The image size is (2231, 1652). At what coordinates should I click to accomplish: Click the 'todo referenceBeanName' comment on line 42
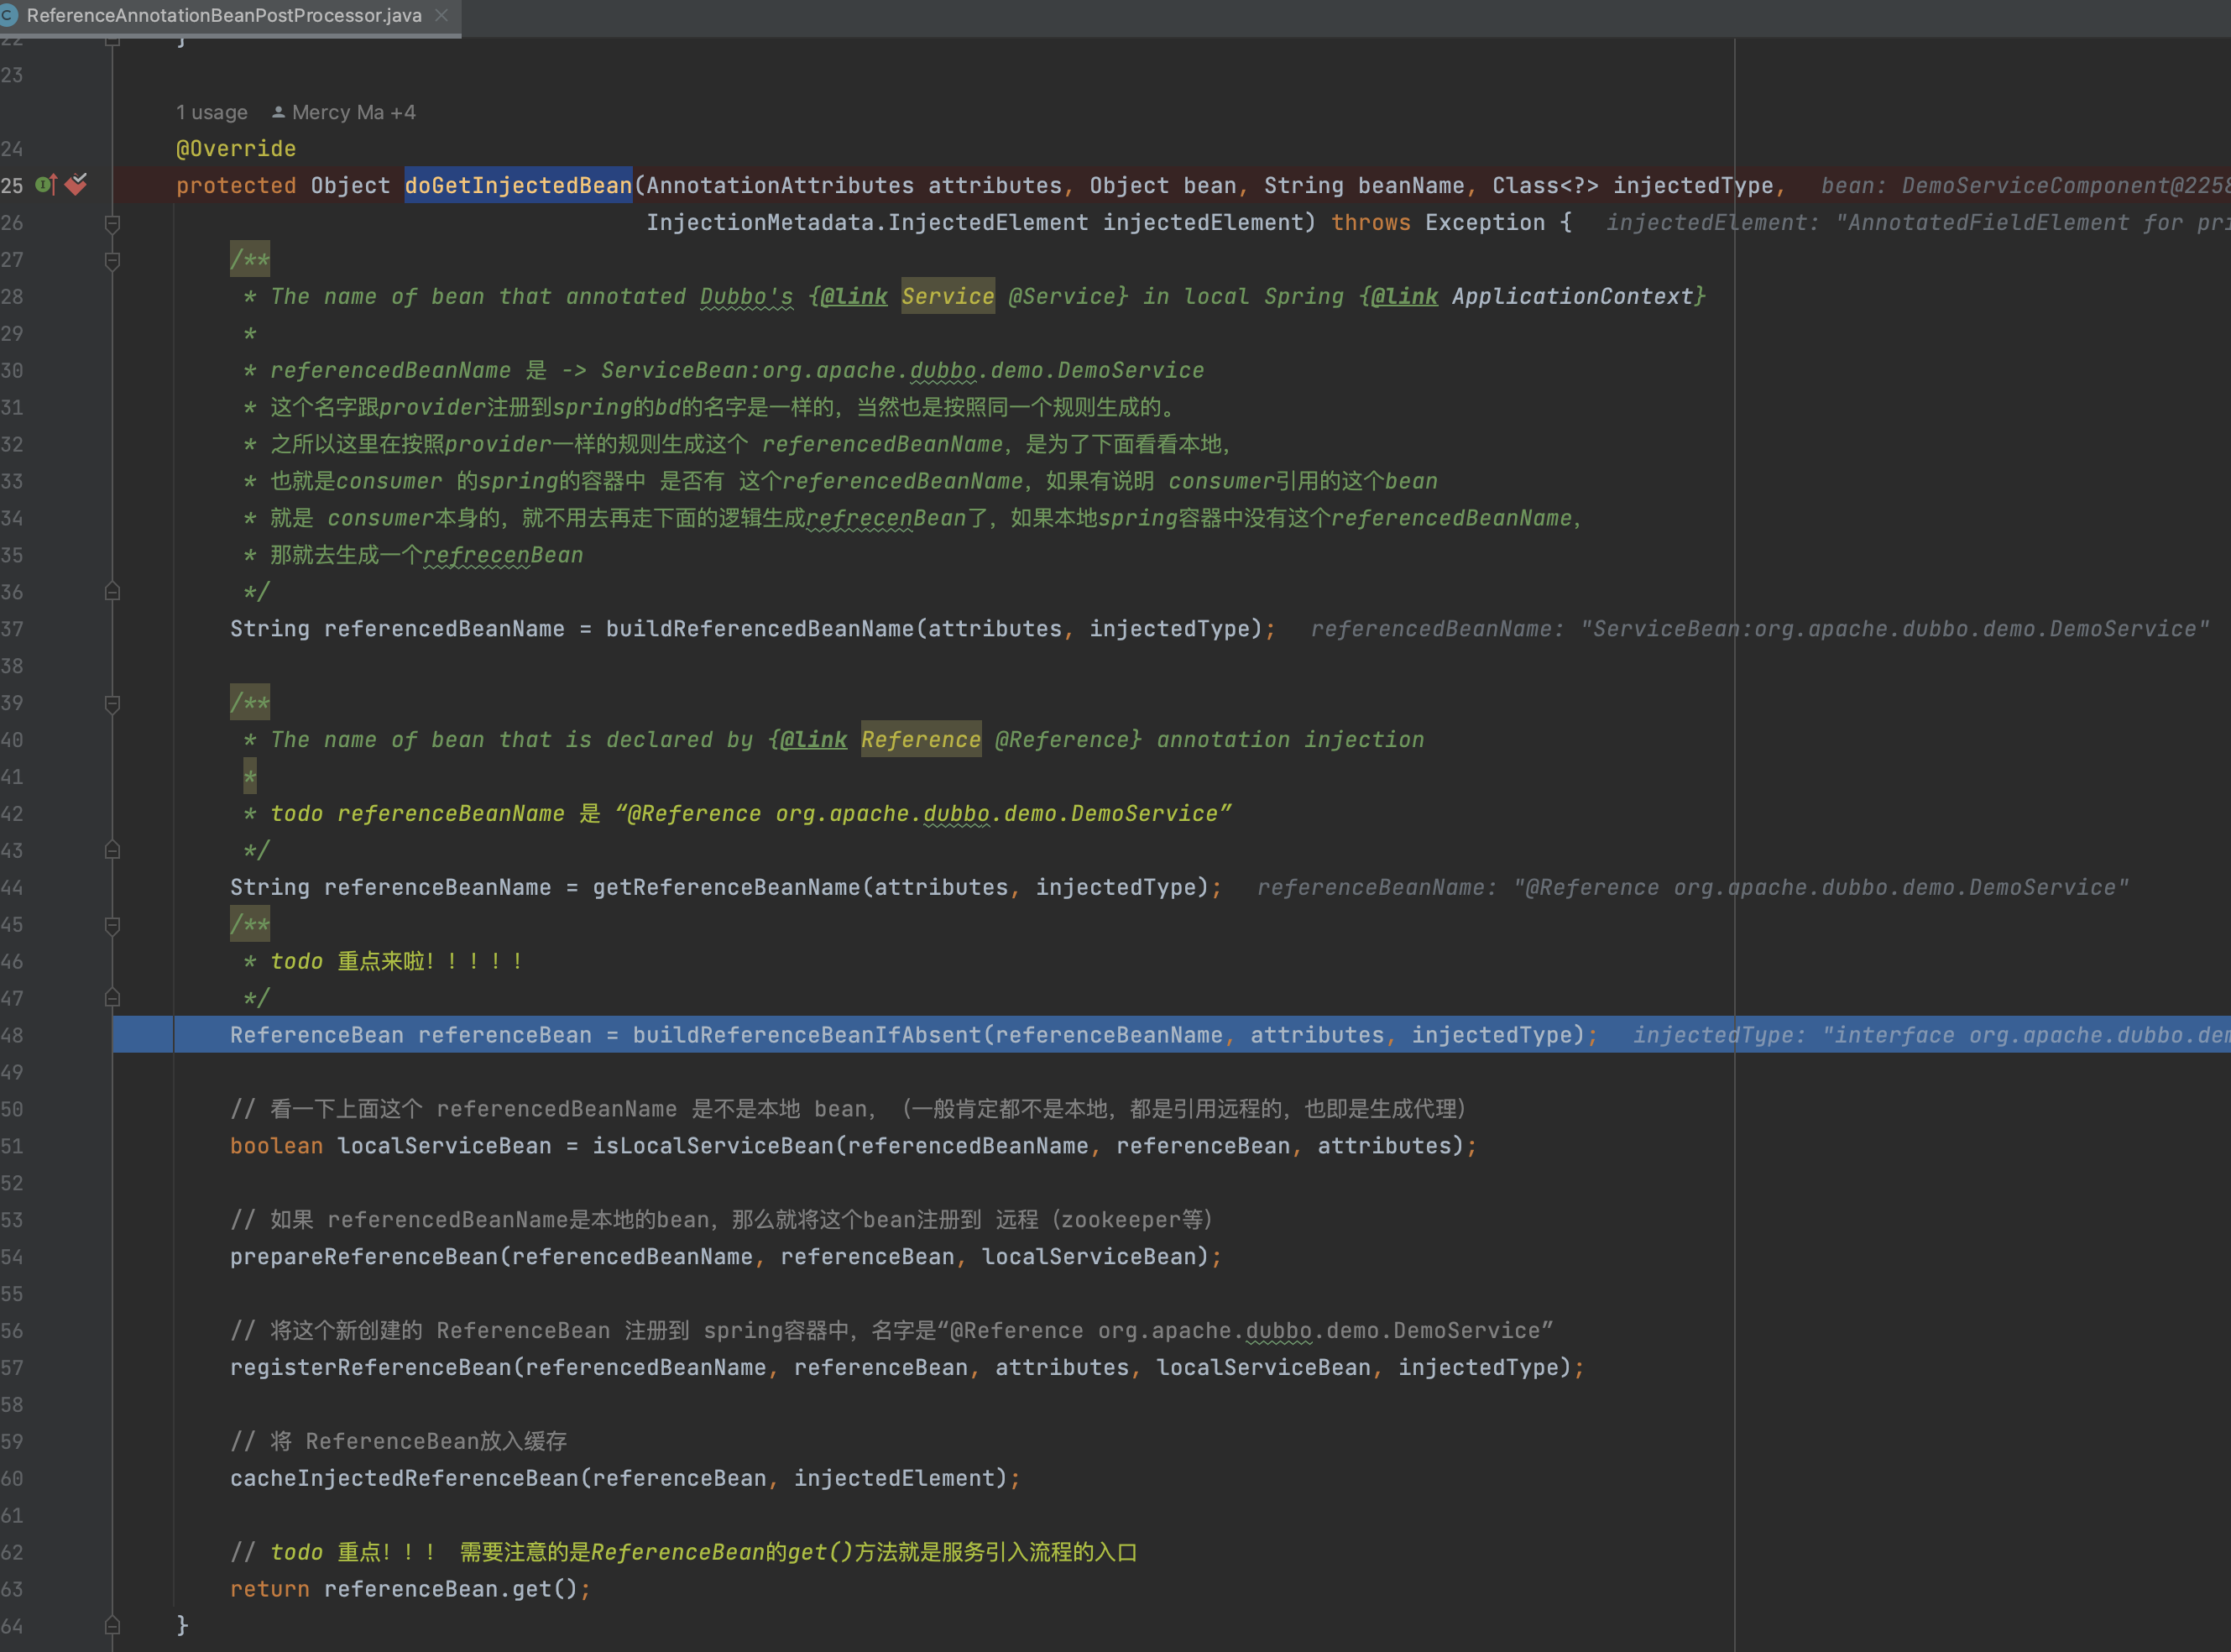(750, 813)
